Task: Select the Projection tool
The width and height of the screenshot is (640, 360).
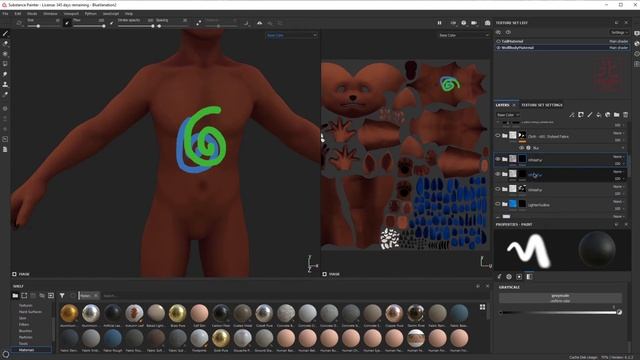Action: 5,54
